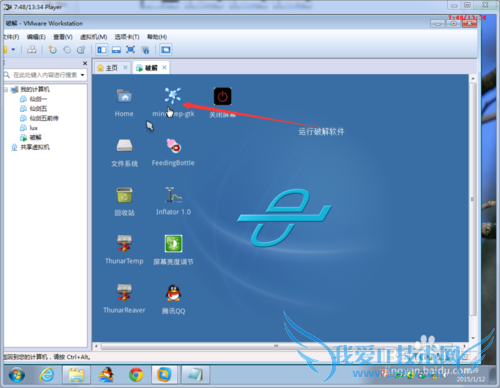The width and height of the screenshot is (500, 388).
Task: Close the library sidebar panel
Action: click(85, 63)
